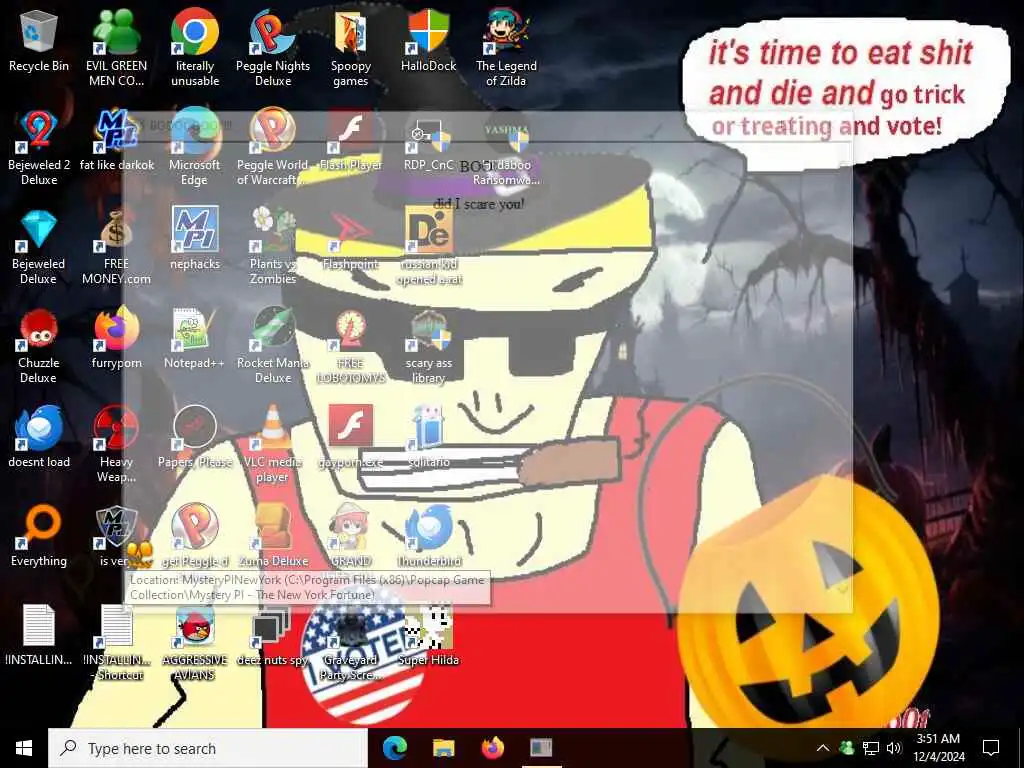
Task: Open File Explorer from the taskbar
Action: [444, 748]
